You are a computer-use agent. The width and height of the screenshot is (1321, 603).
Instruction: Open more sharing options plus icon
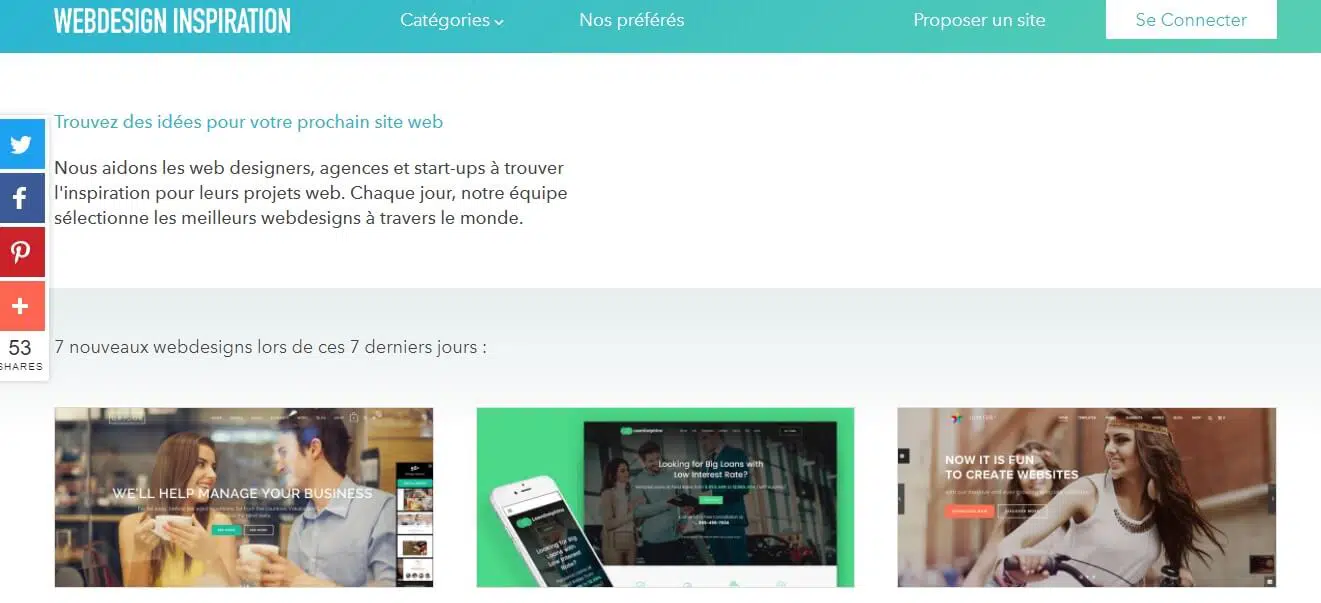click(21, 306)
